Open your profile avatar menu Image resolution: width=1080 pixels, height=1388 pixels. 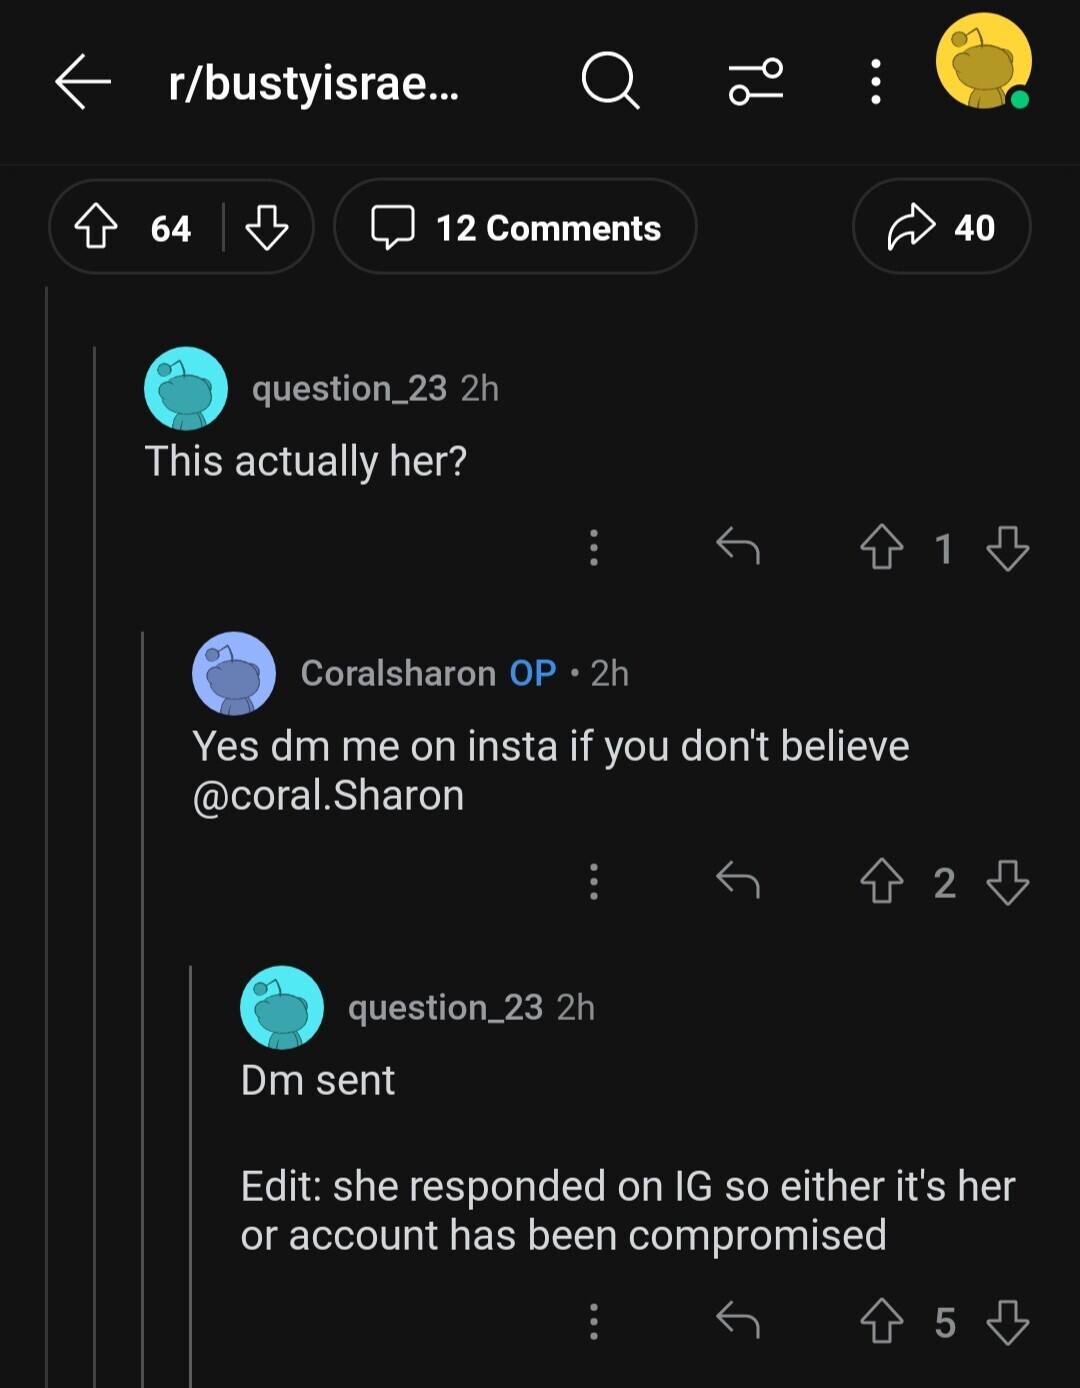[x=984, y=61]
